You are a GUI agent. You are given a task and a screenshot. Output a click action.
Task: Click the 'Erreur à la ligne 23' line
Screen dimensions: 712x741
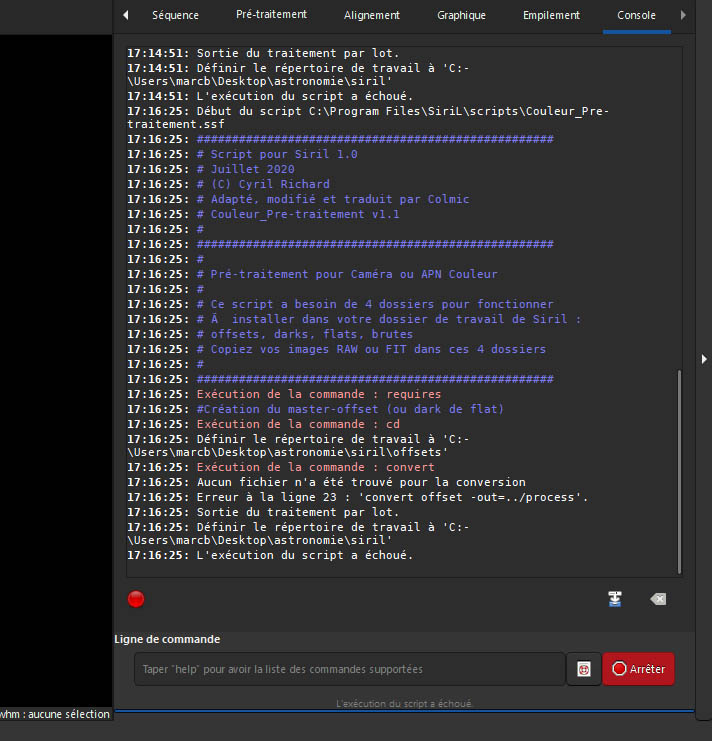(358, 497)
